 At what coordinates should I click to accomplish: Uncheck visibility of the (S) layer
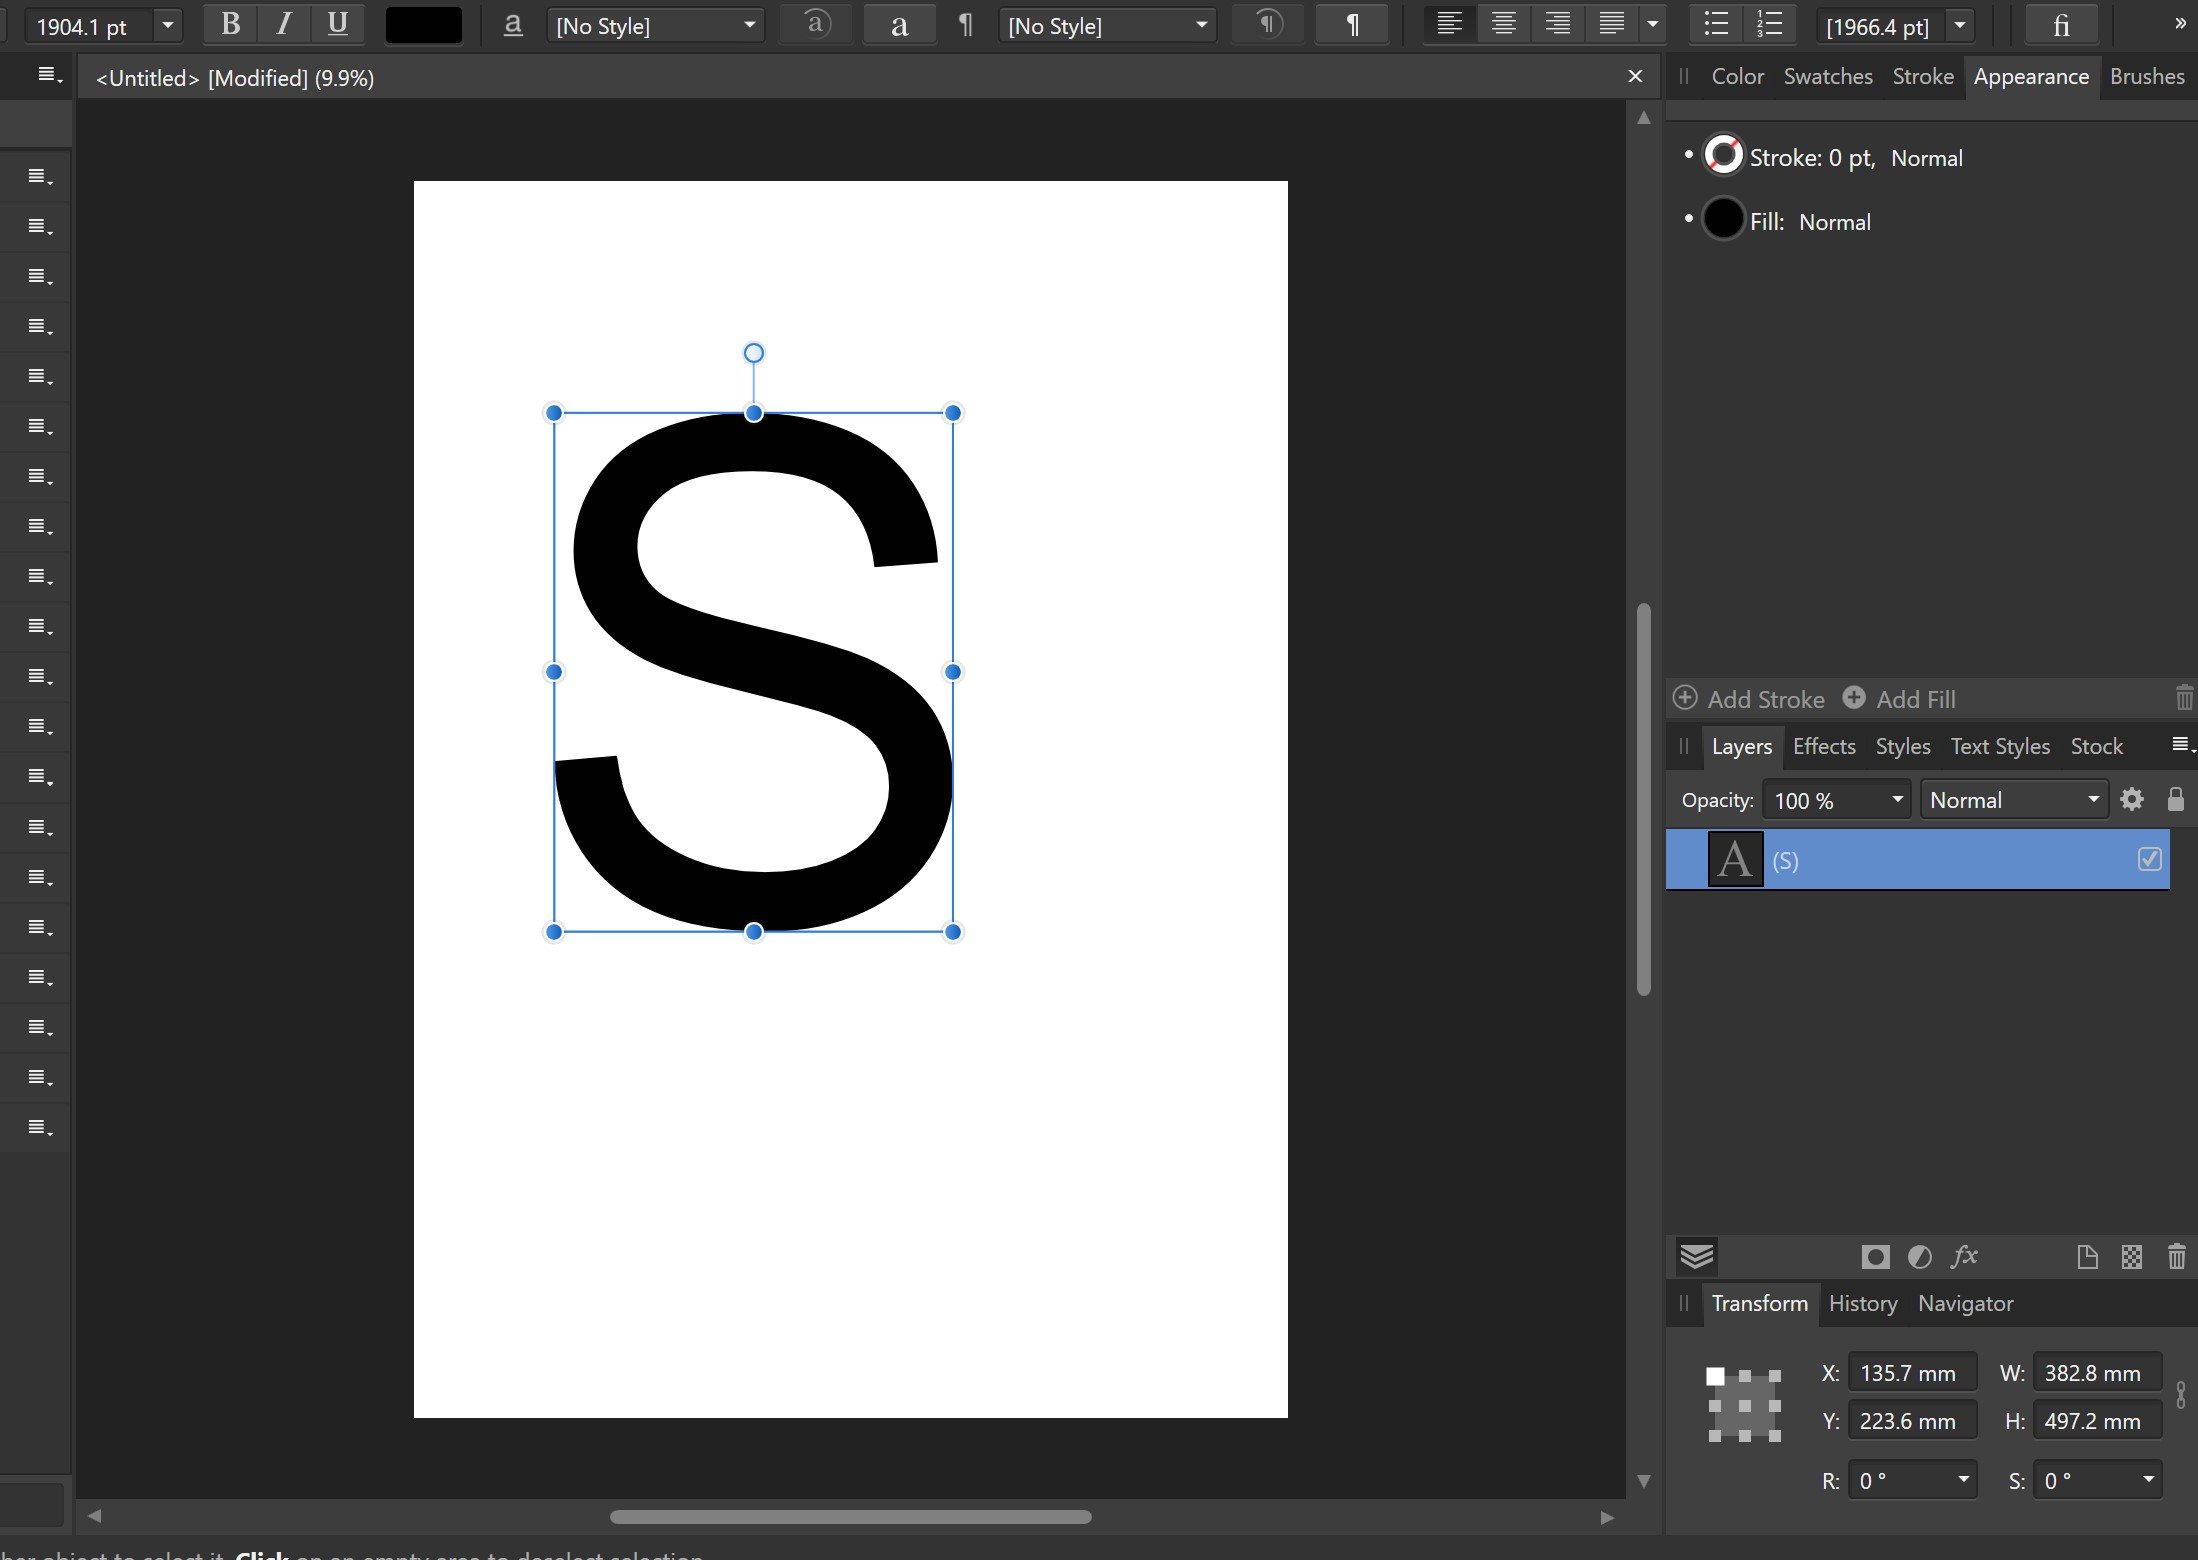(x=2149, y=859)
